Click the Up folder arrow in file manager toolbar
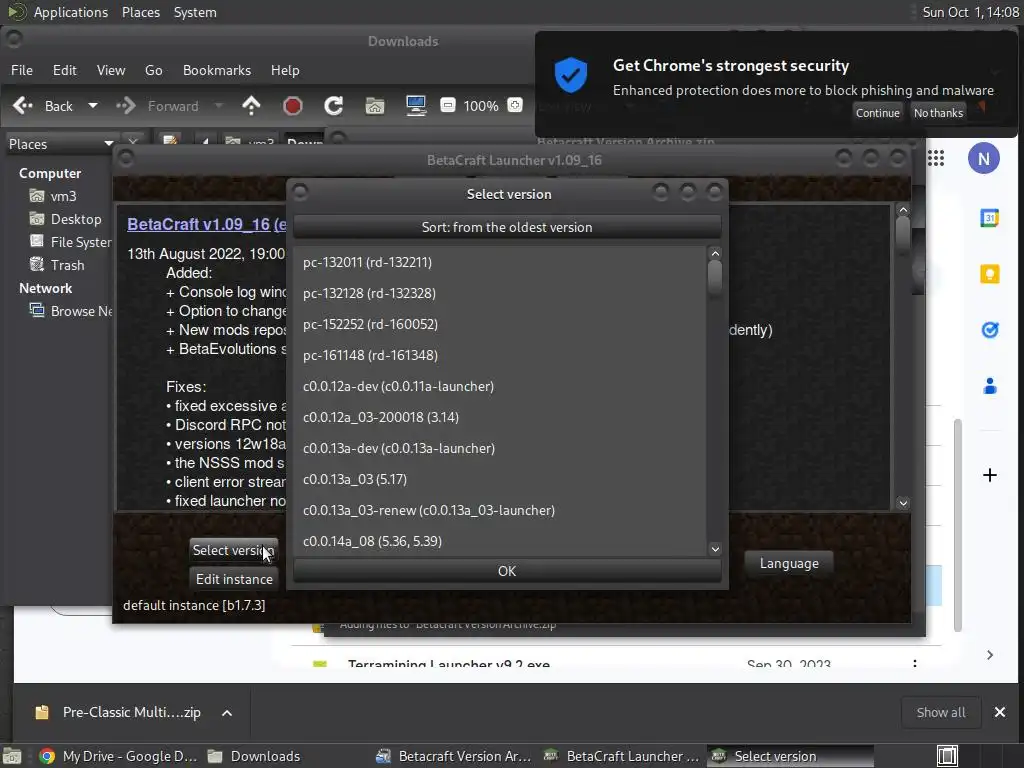Image resolution: width=1024 pixels, height=768 pixels. 251,106
